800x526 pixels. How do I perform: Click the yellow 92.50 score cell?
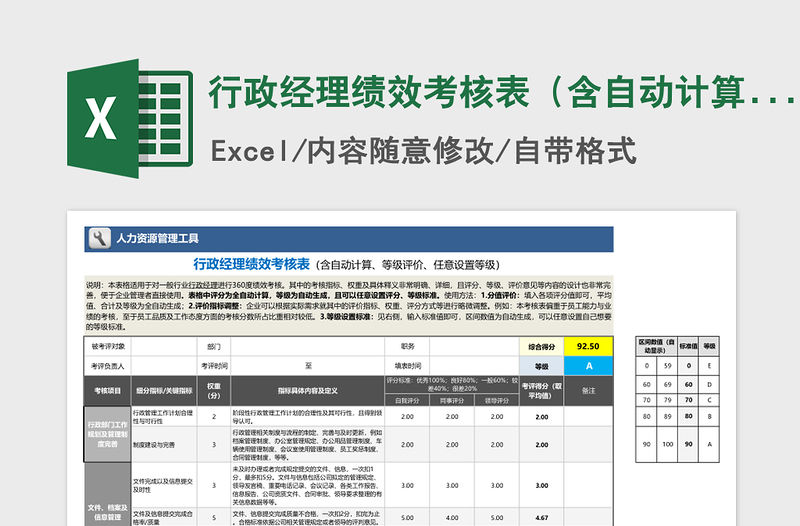tap(588, 346)
